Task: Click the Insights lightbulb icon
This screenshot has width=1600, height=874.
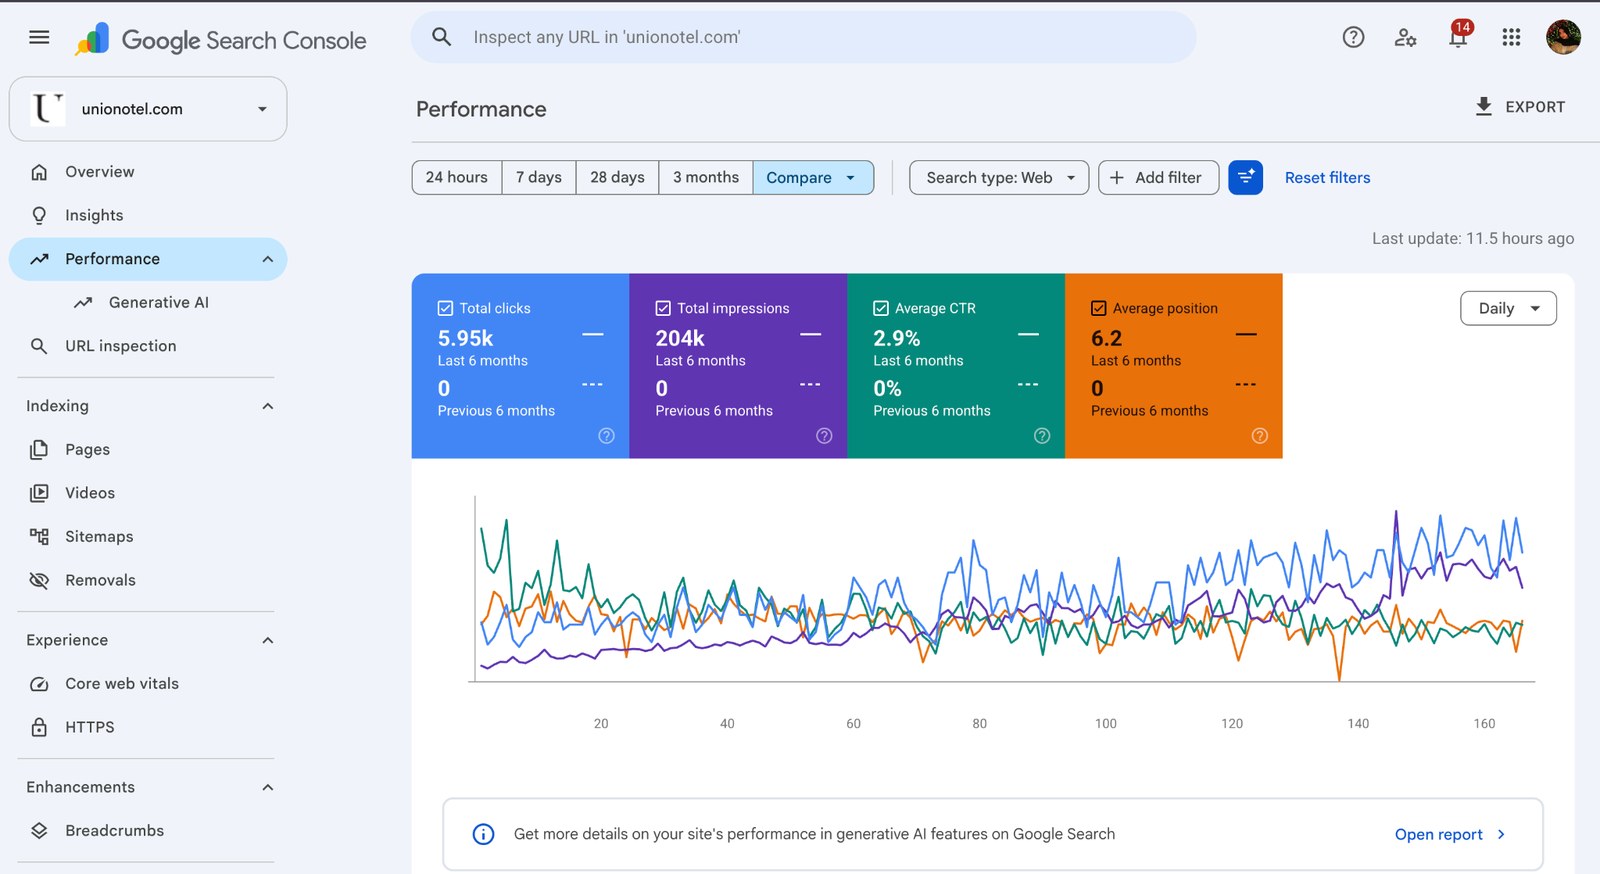Action: pyautogui.click(x=39, y=215)
